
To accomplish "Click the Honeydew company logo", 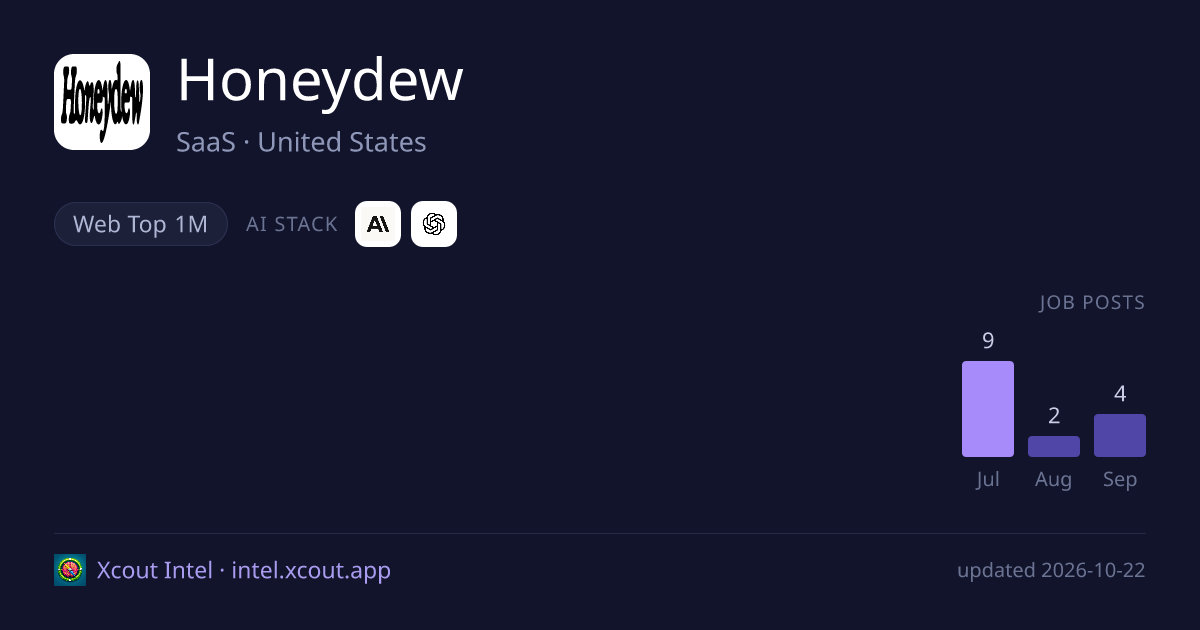I will tap(102, 102).
